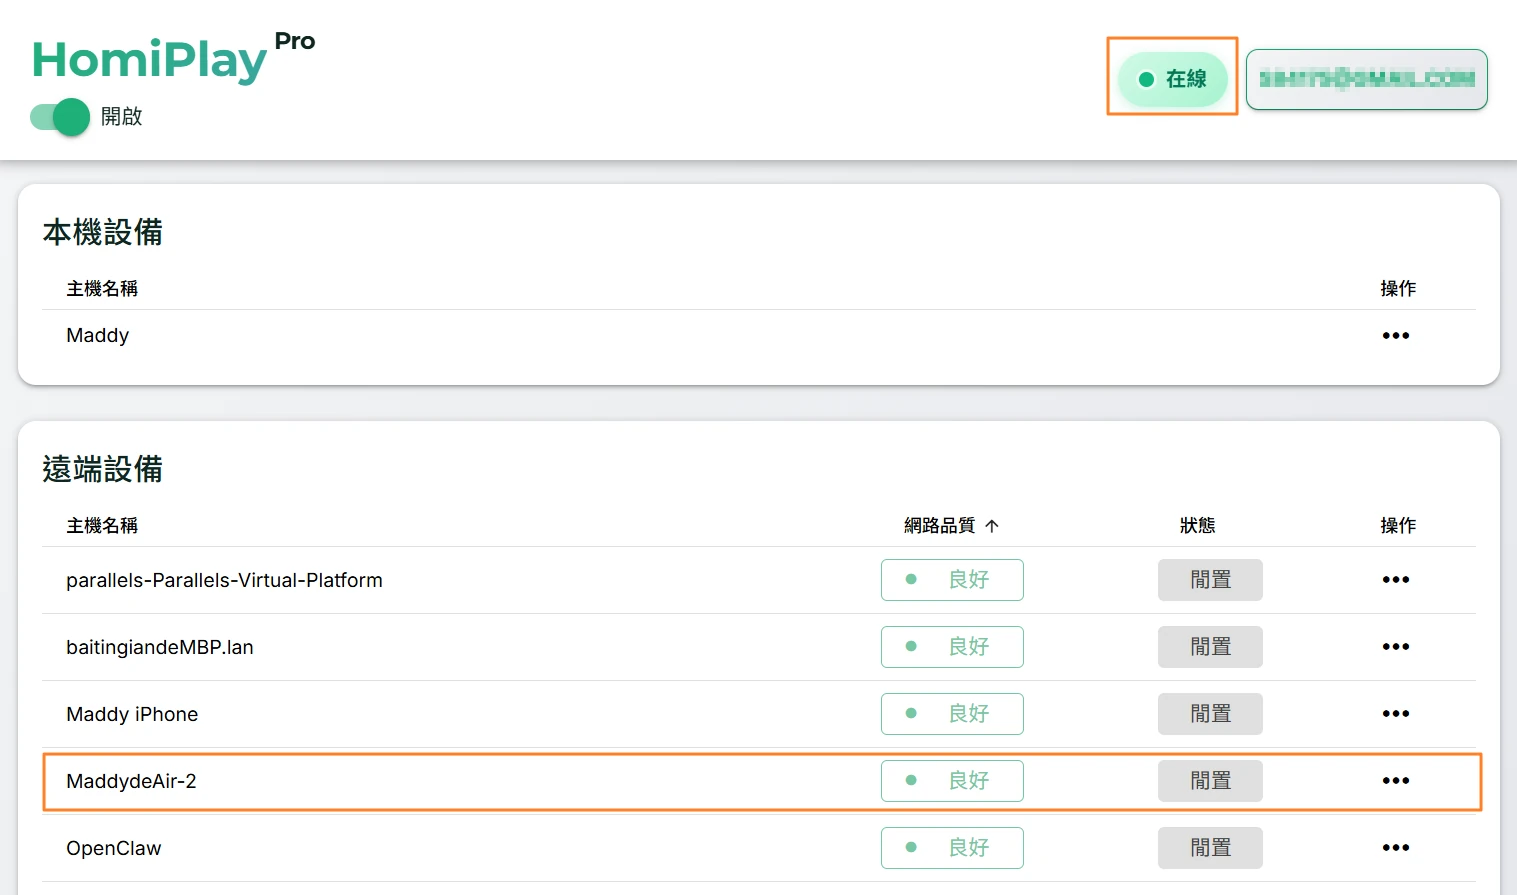Click the 本機設備 section heading
Viewport: 1517px width, 895px height.
[x=103, y=232]
